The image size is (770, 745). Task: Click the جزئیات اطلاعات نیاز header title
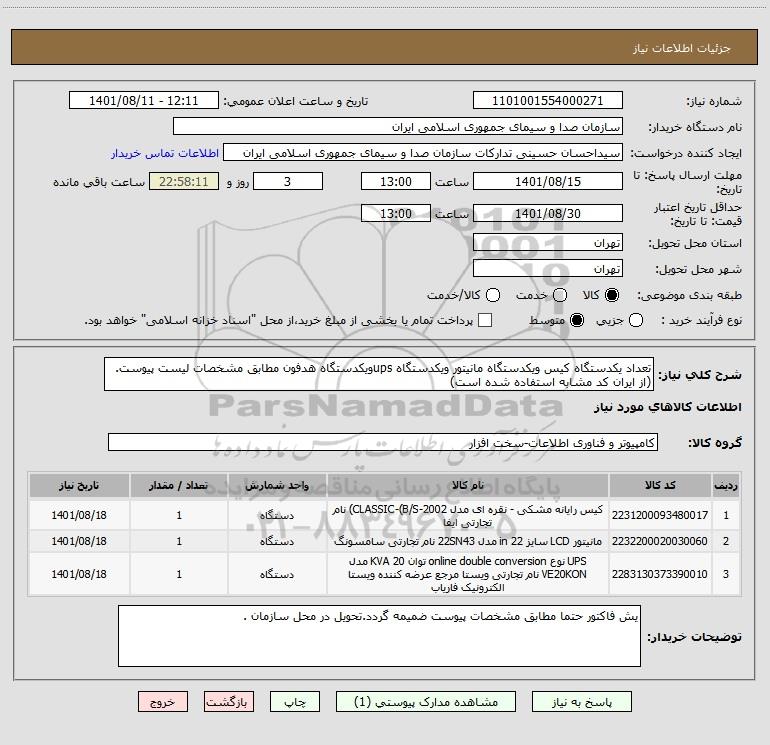click(x=681, y=48)
